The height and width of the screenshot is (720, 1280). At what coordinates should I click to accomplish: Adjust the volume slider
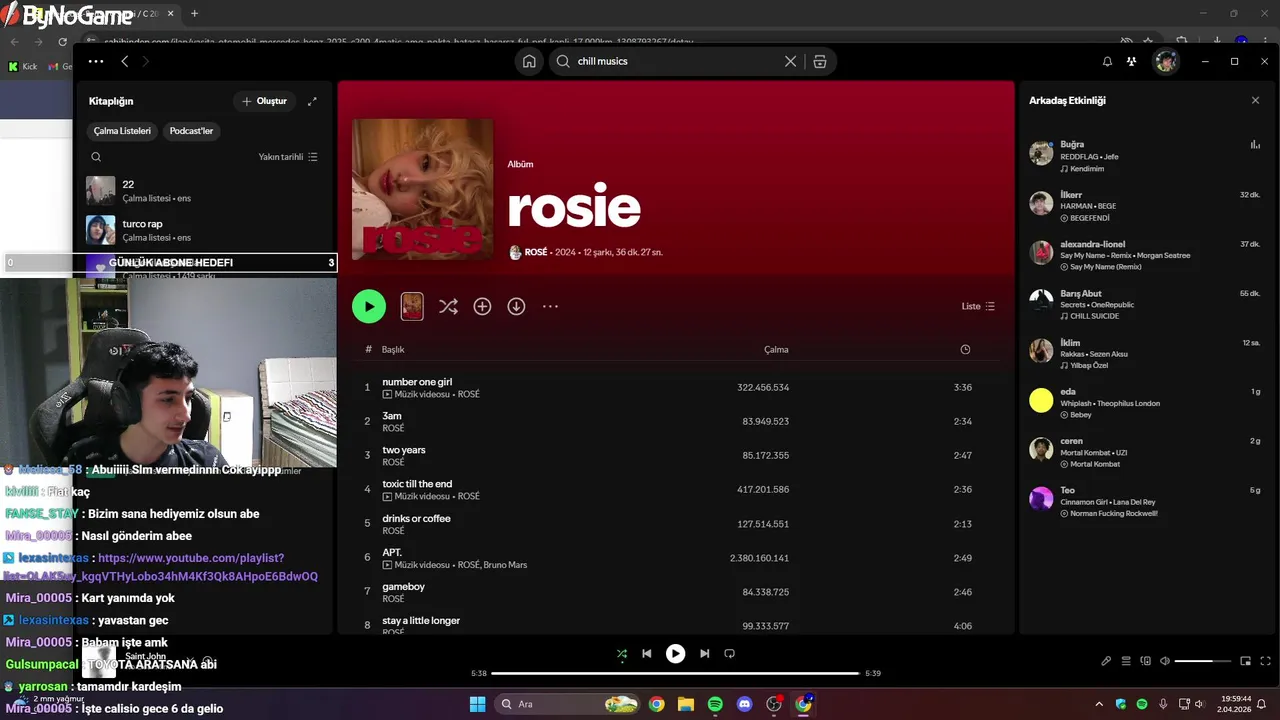coord(1202,661)
